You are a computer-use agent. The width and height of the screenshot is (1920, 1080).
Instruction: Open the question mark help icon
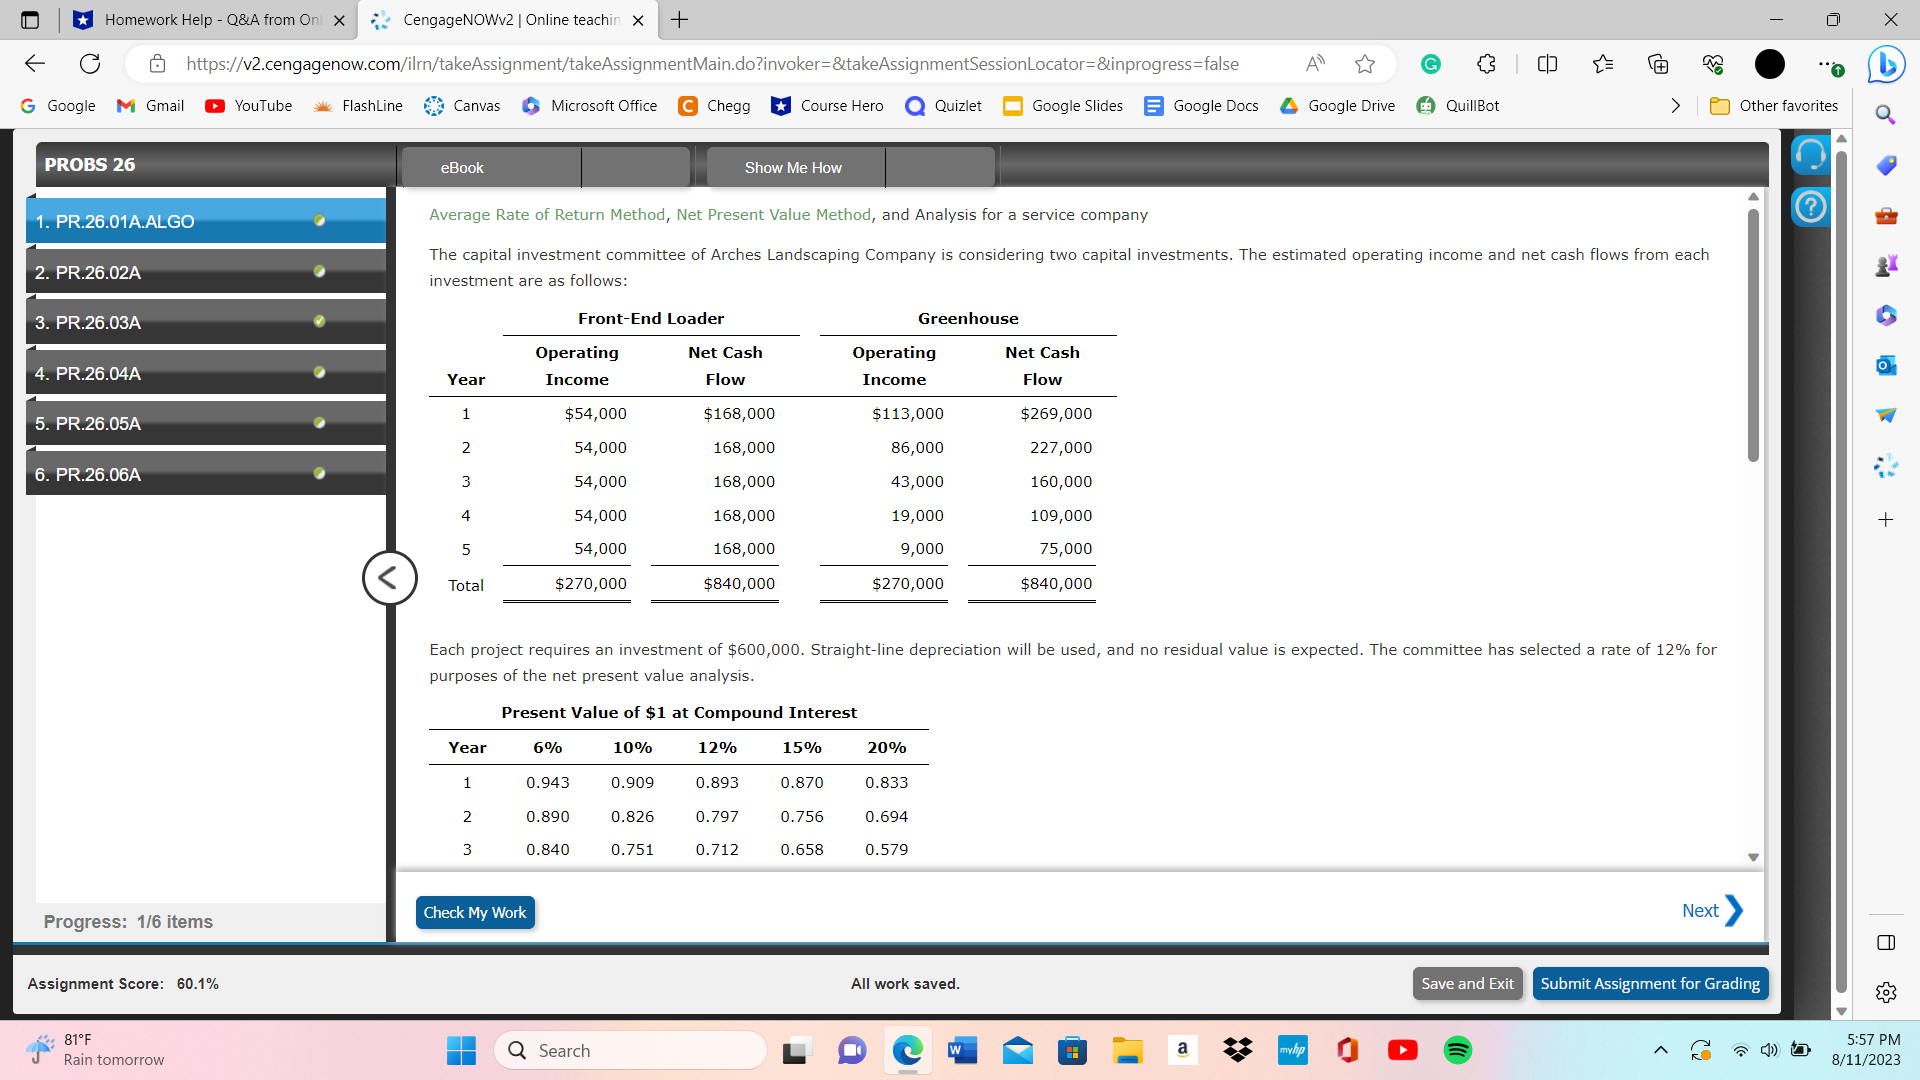point(1810,207)
